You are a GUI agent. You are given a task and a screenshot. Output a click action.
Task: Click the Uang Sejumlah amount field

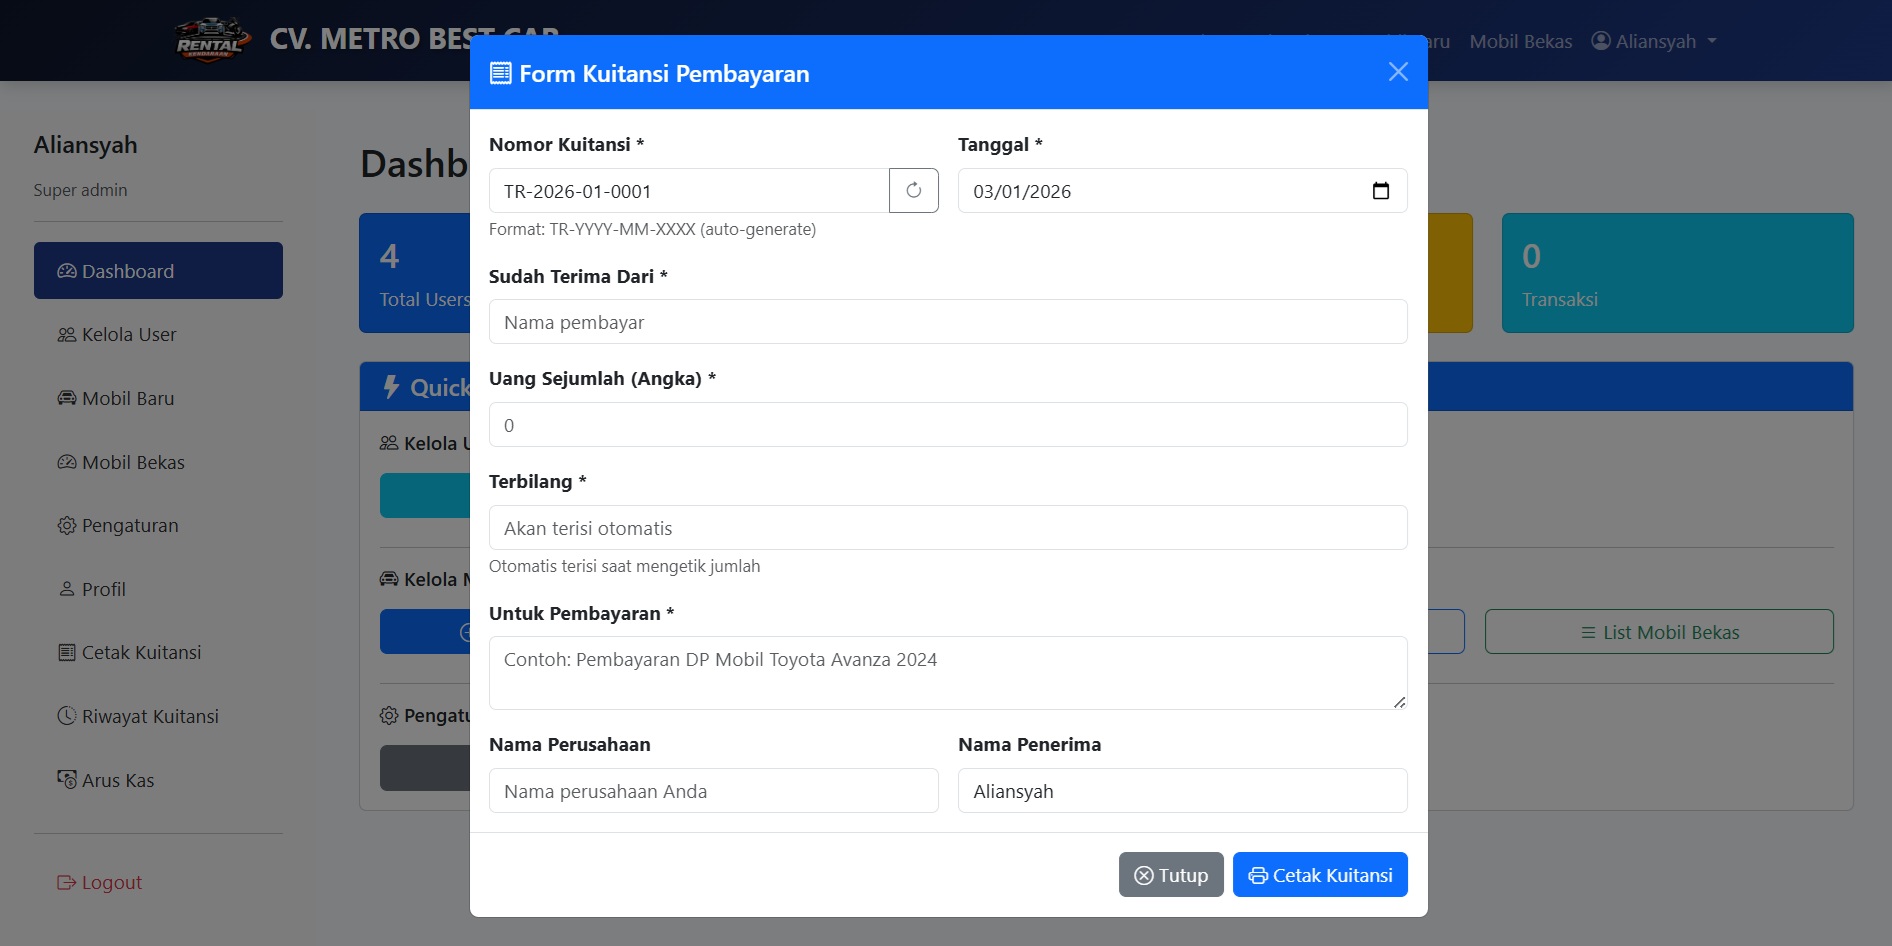point(947,425)
